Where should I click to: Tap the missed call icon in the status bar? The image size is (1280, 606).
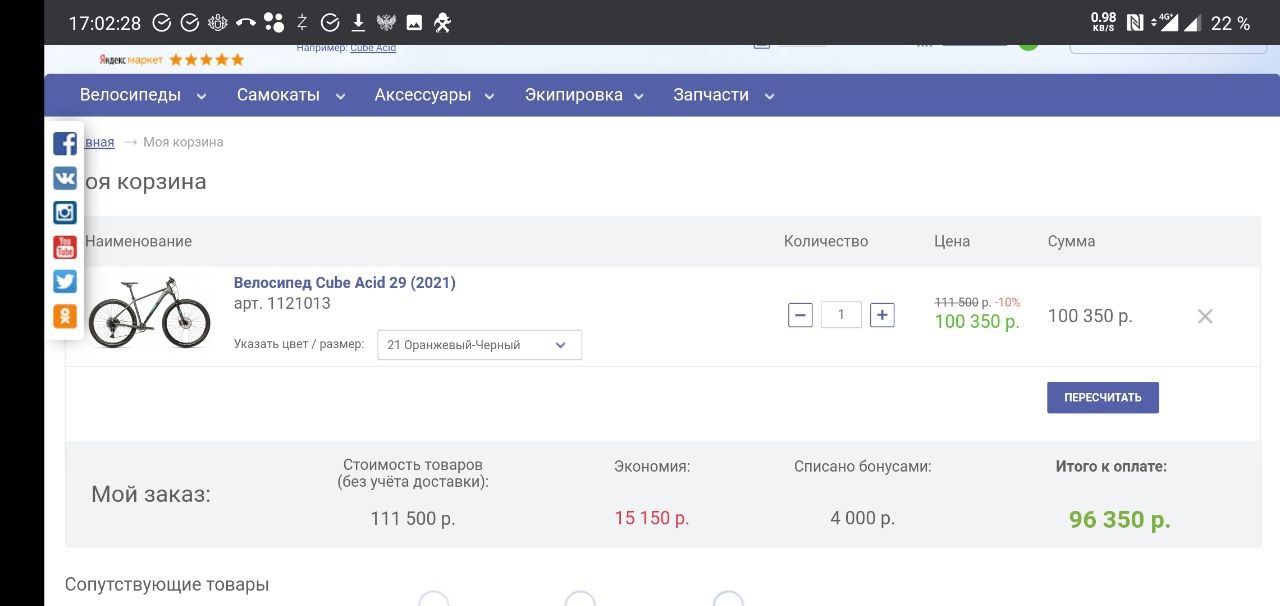[245, 22]
